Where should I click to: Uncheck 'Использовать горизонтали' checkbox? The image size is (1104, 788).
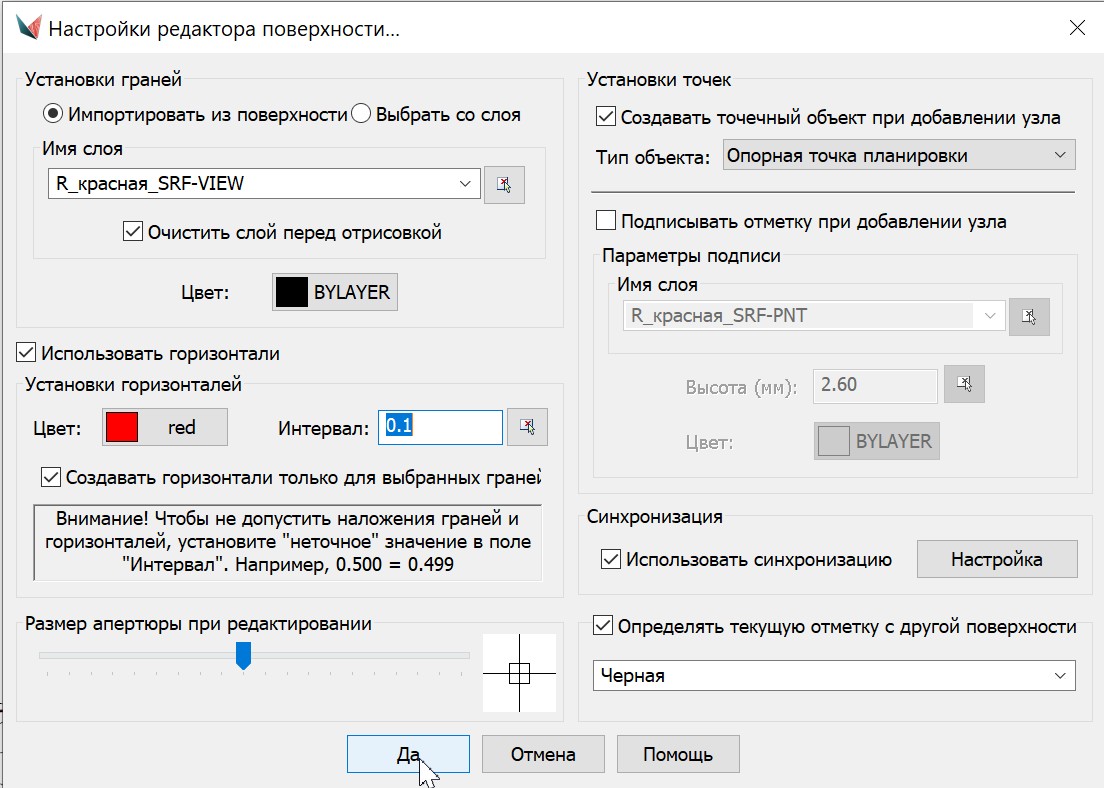(x=27, y=353)
